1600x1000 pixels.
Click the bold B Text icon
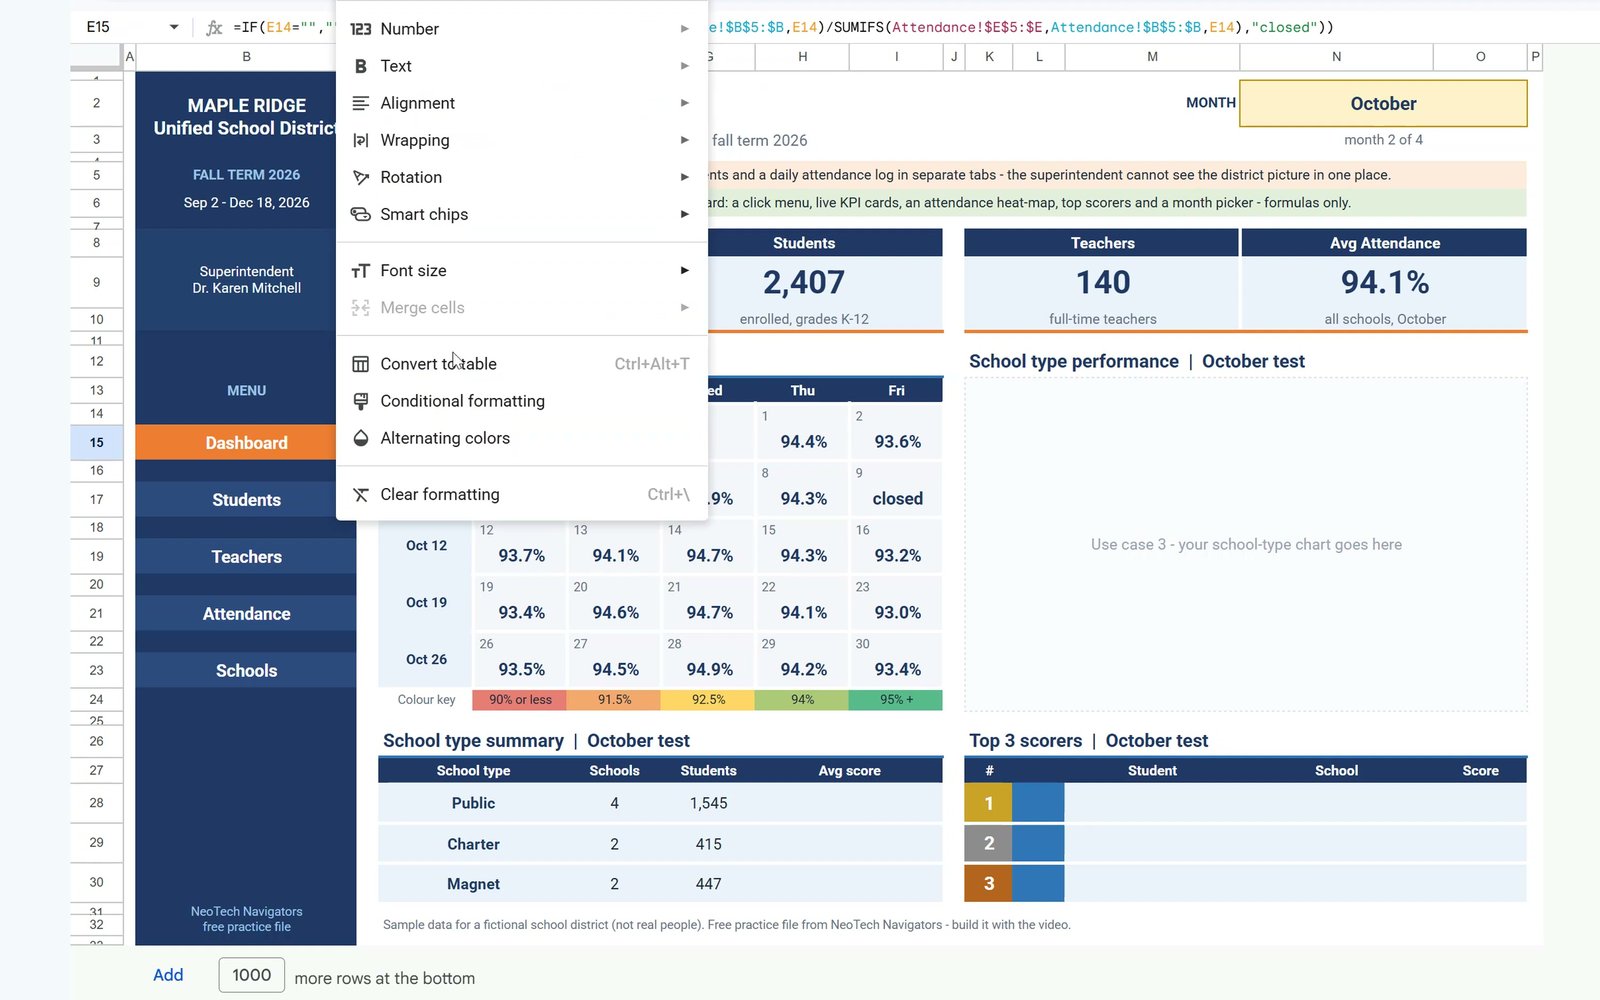360,66
